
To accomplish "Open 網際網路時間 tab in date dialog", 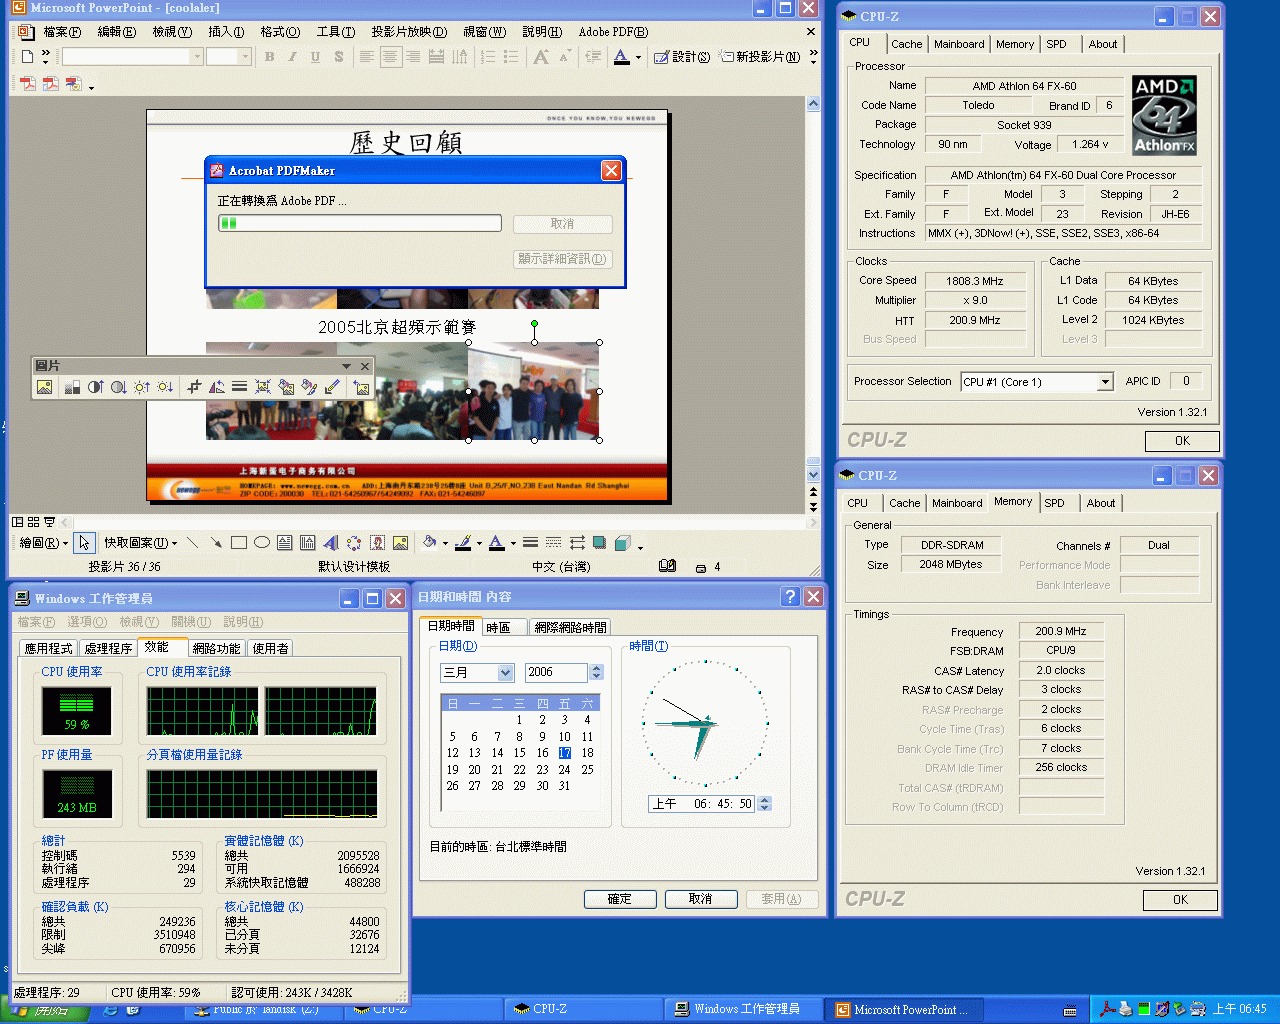I will click(570, 627).
